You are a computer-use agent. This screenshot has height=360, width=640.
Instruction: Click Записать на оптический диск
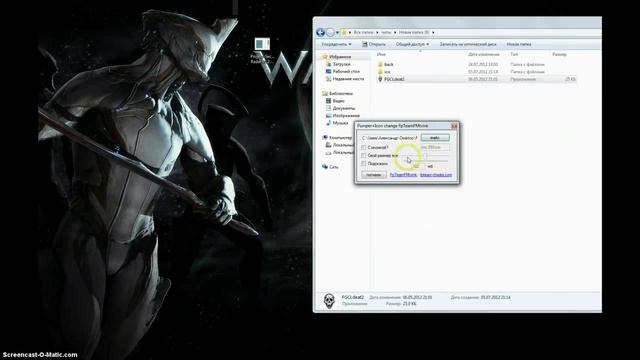(468, 44)
